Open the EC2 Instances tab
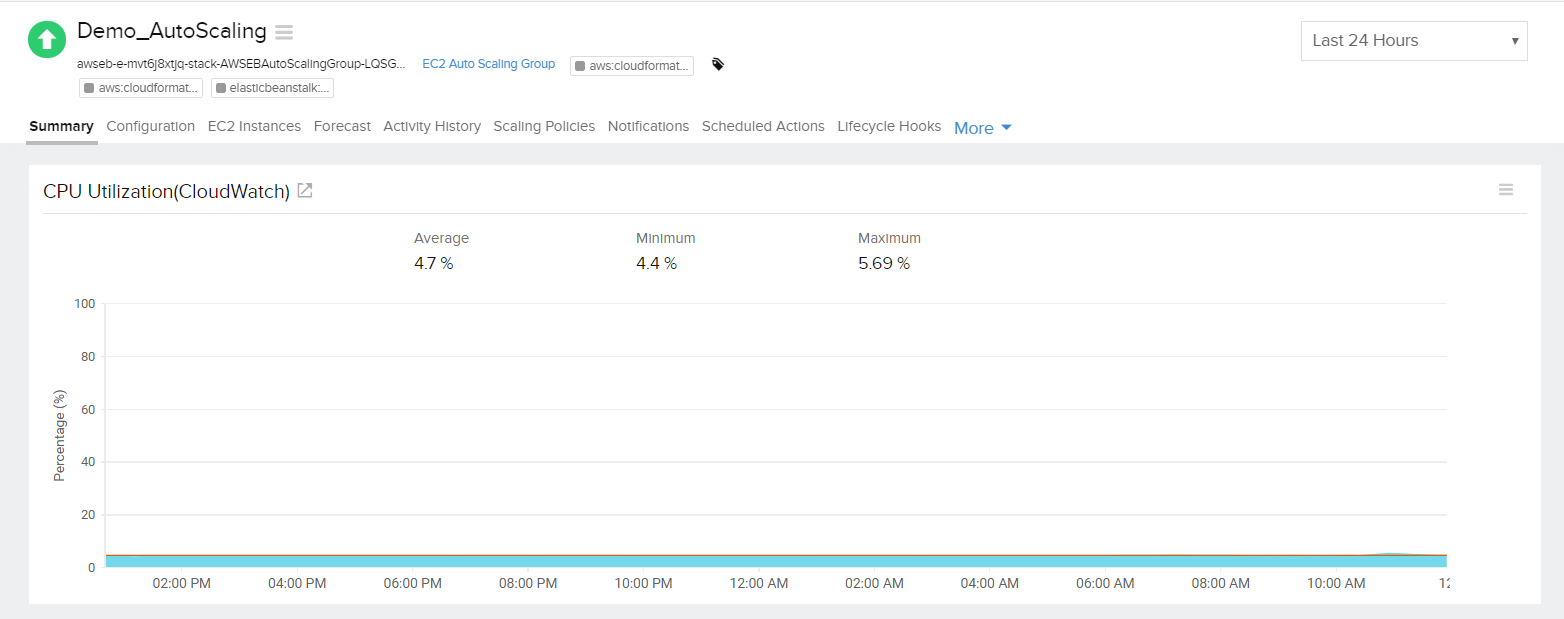1564x619 pixels. click(x=254, y=126)
